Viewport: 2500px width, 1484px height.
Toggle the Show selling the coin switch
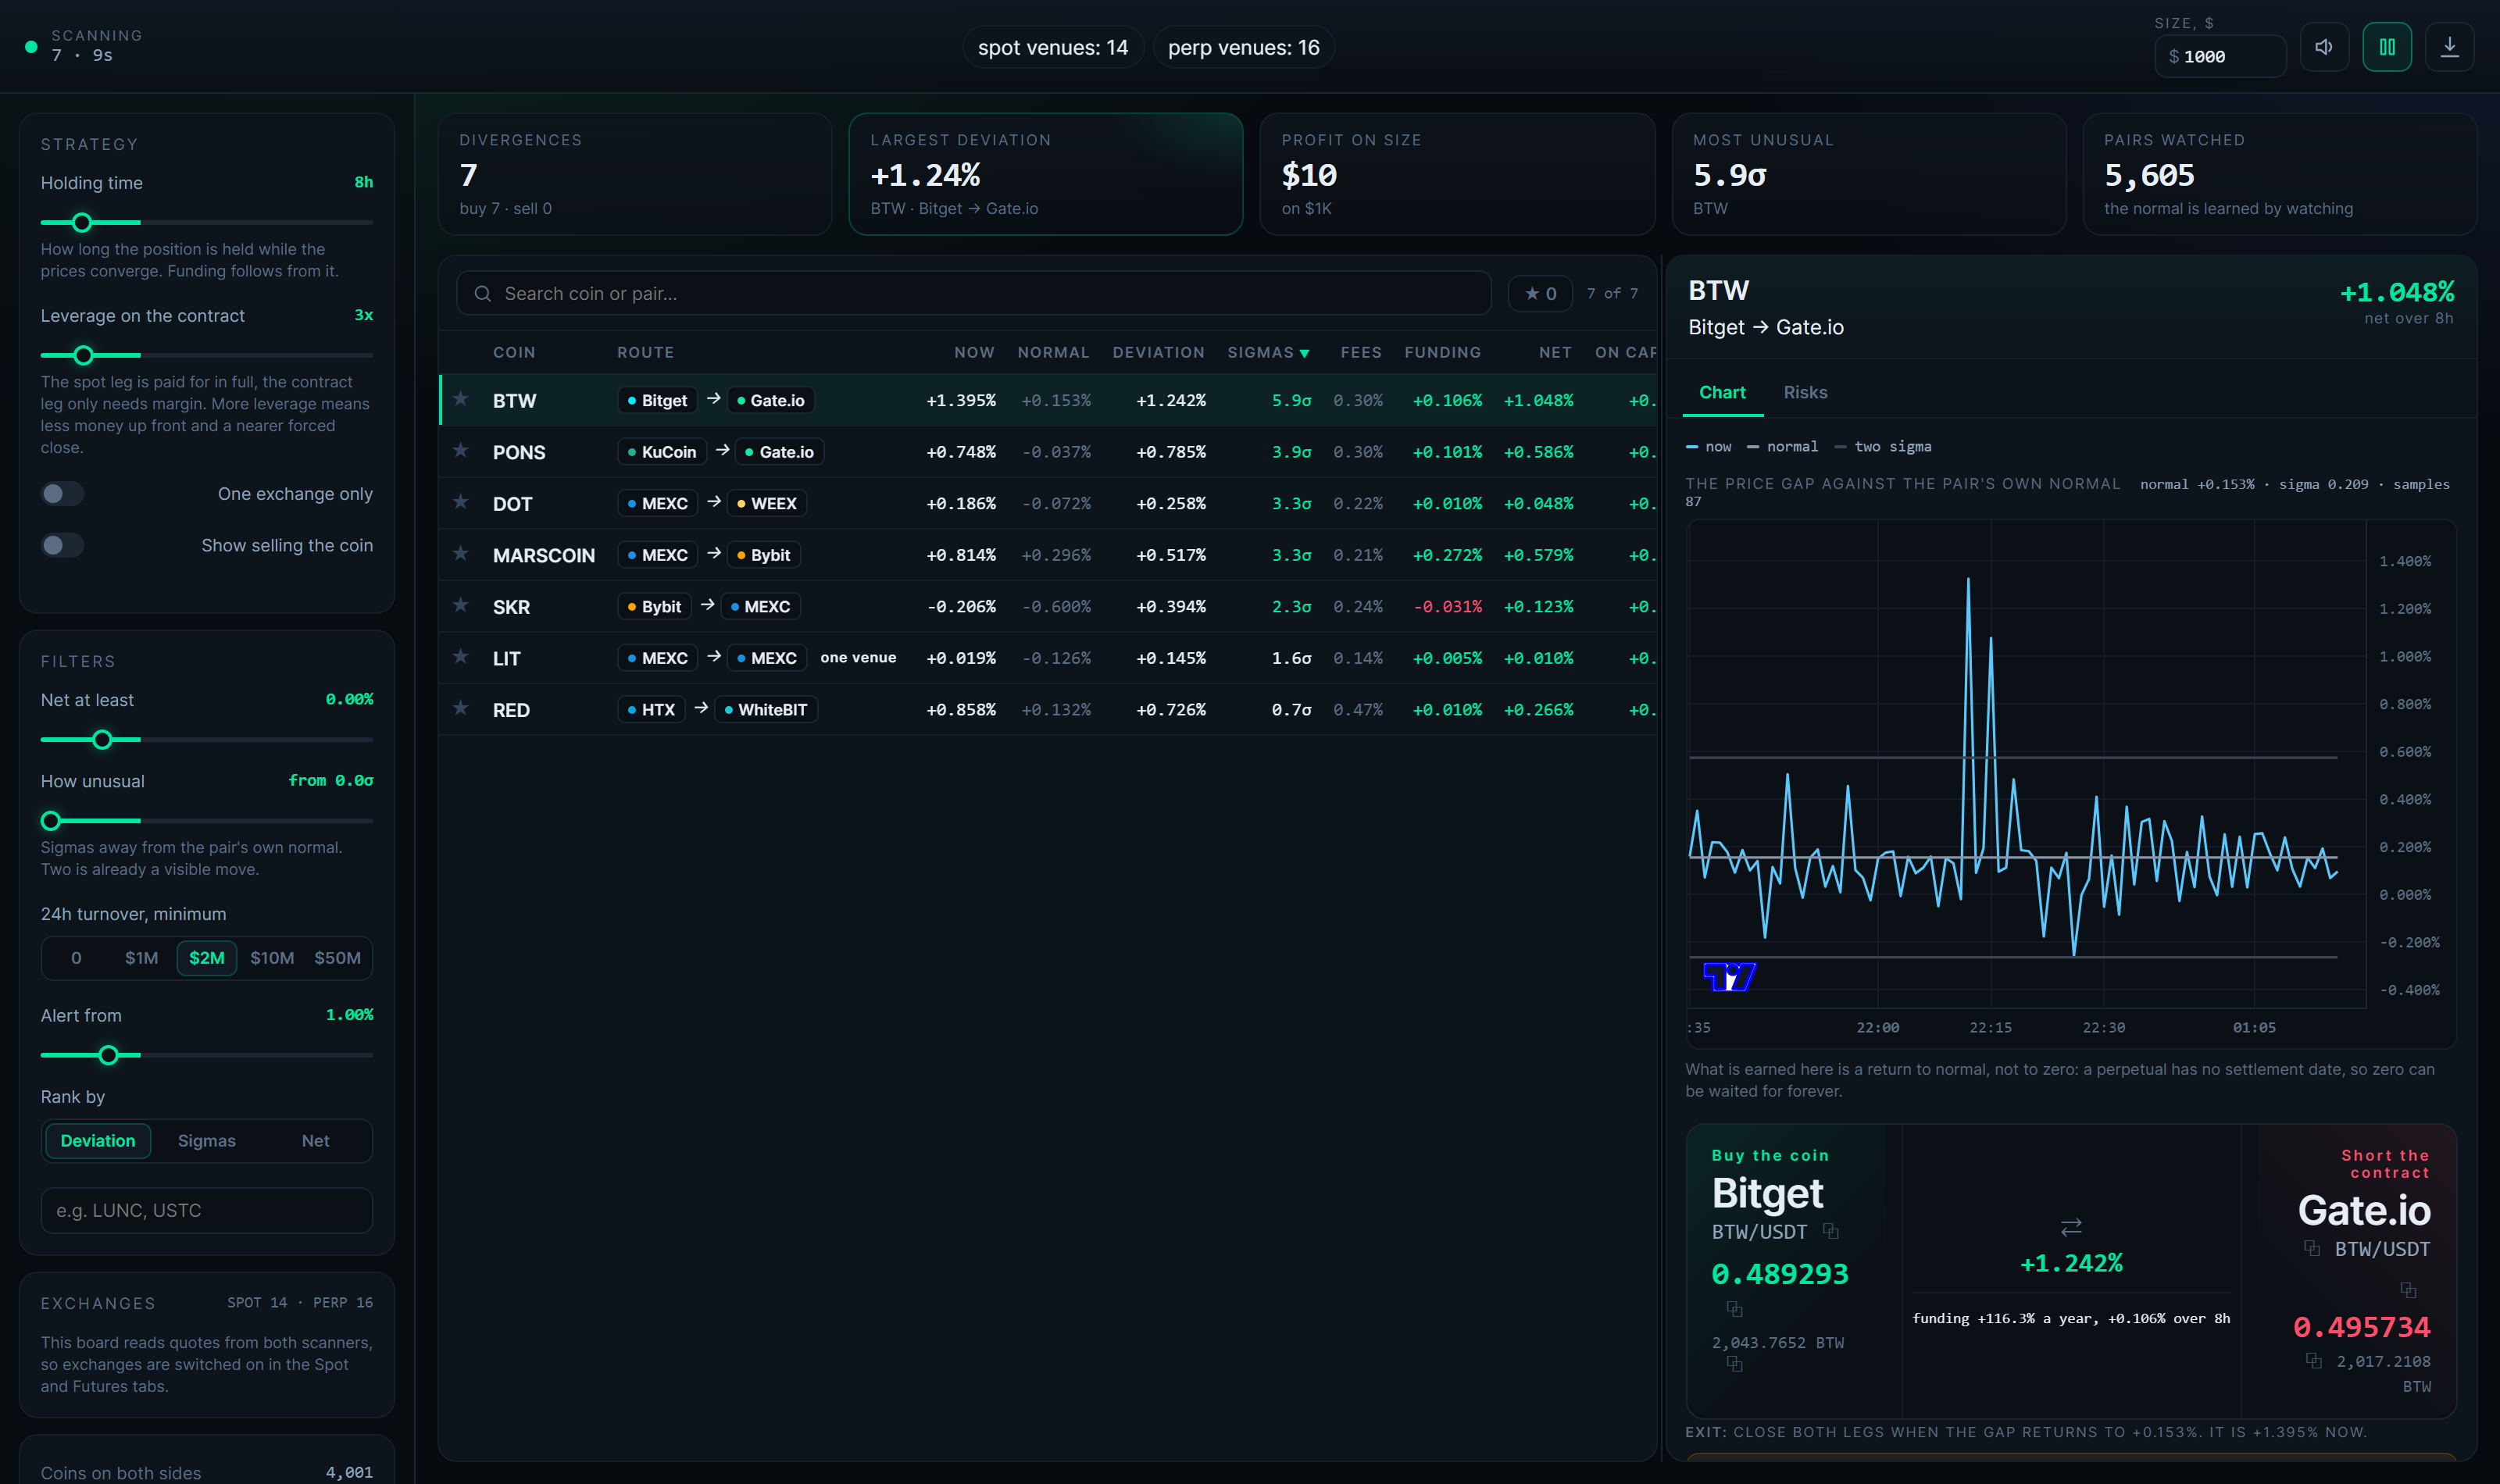(x=62, y=545)
